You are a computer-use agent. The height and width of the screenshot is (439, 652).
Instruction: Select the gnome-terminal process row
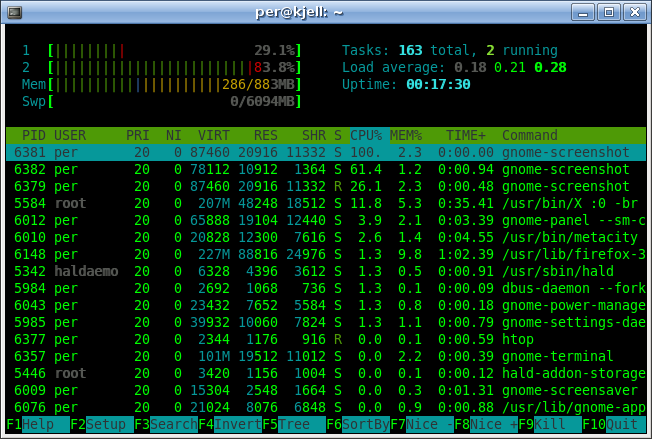coord(326,357)
